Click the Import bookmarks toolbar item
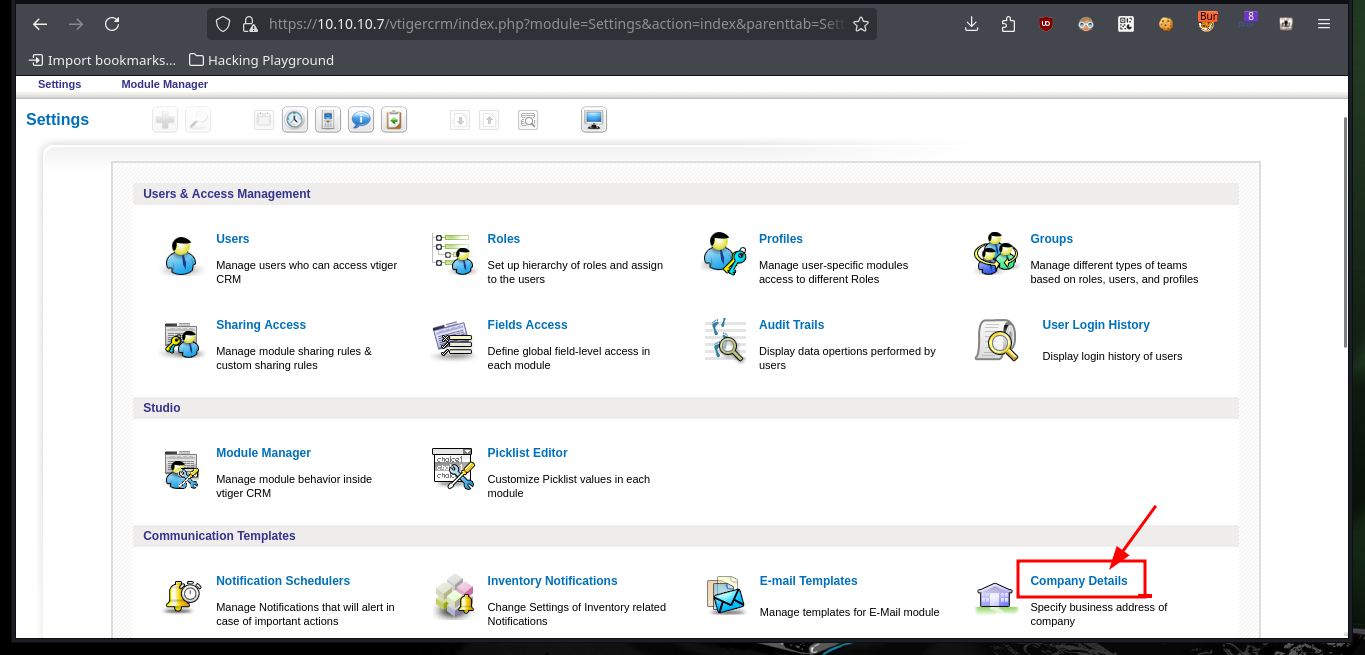 [102, 60]
